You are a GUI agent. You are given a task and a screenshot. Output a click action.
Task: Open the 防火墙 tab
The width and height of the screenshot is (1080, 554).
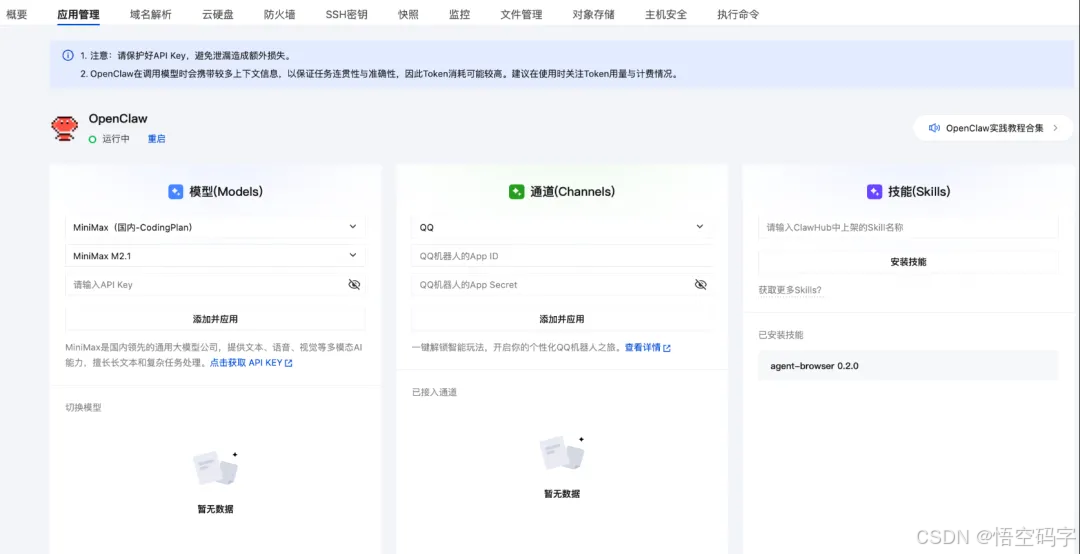280,14
